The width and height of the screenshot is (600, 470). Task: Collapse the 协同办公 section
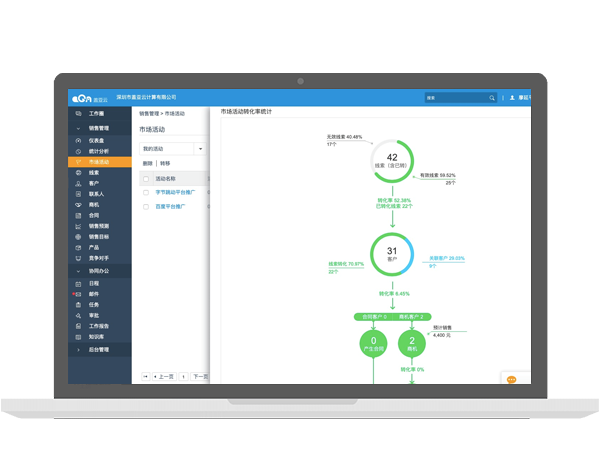click(78, 271)
